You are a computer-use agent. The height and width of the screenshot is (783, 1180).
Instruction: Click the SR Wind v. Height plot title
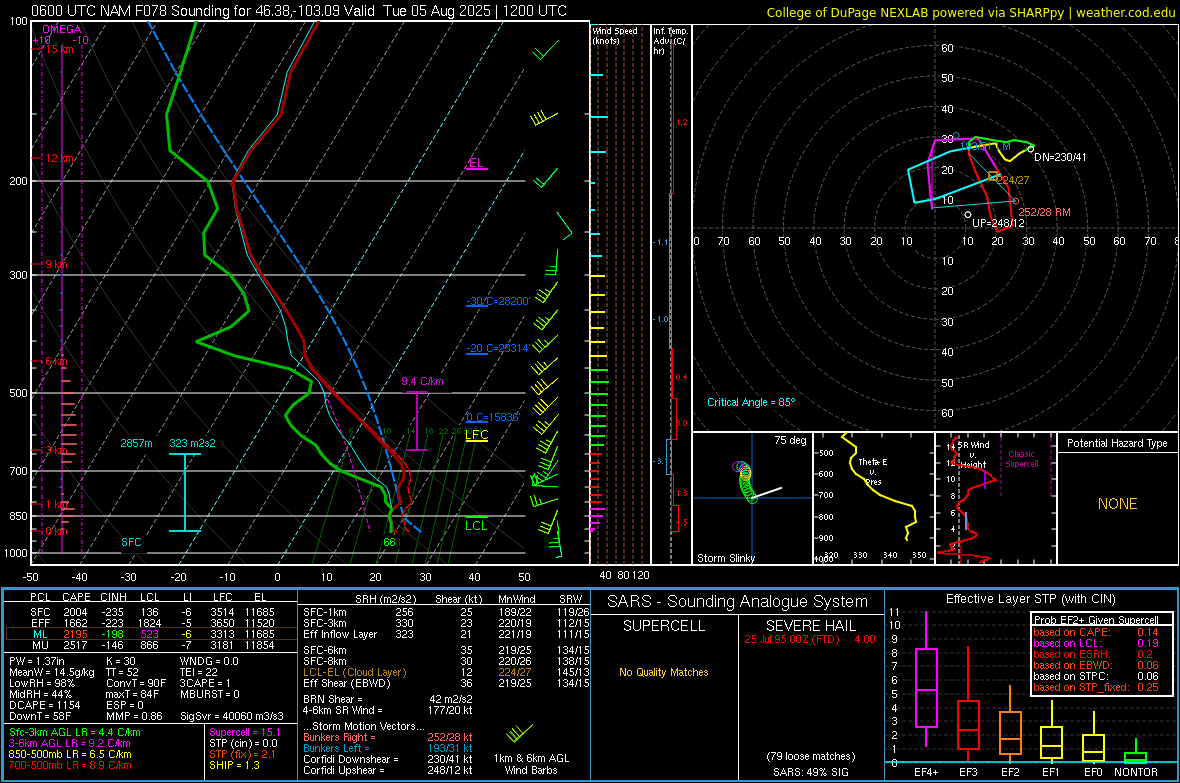[973, 455]
